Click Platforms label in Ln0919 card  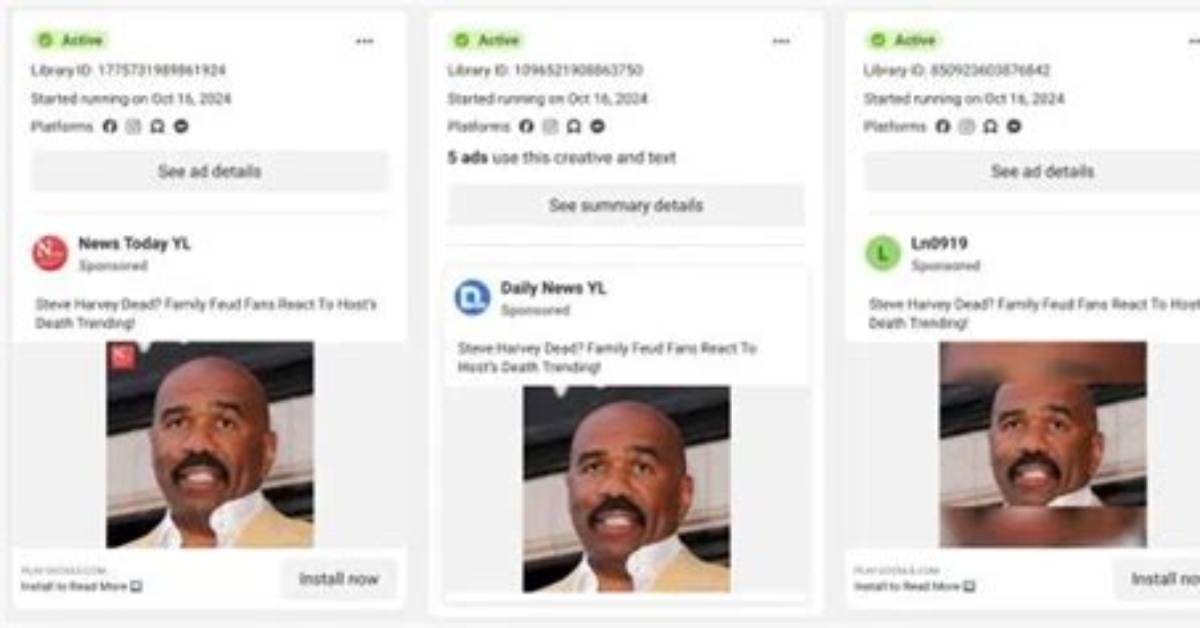(895, 127)
